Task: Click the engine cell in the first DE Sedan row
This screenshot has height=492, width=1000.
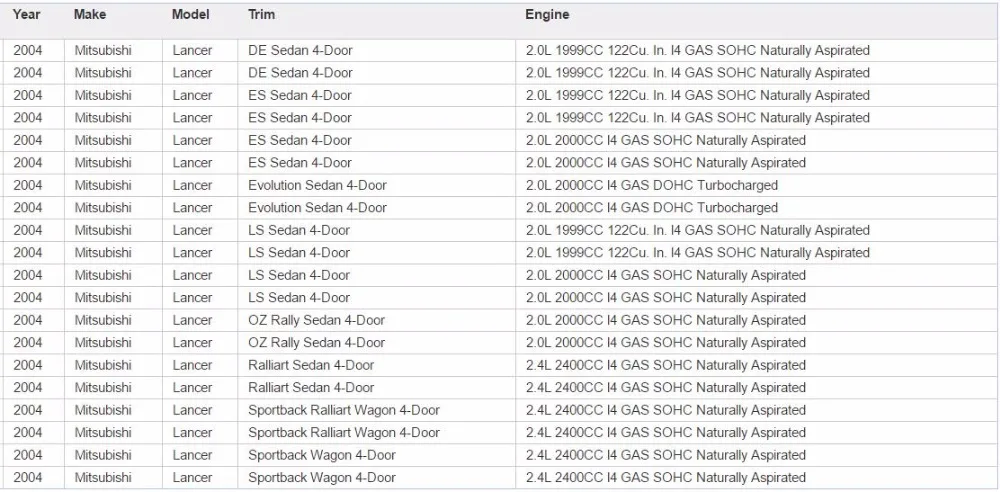Action: click(x=756, y=50)
